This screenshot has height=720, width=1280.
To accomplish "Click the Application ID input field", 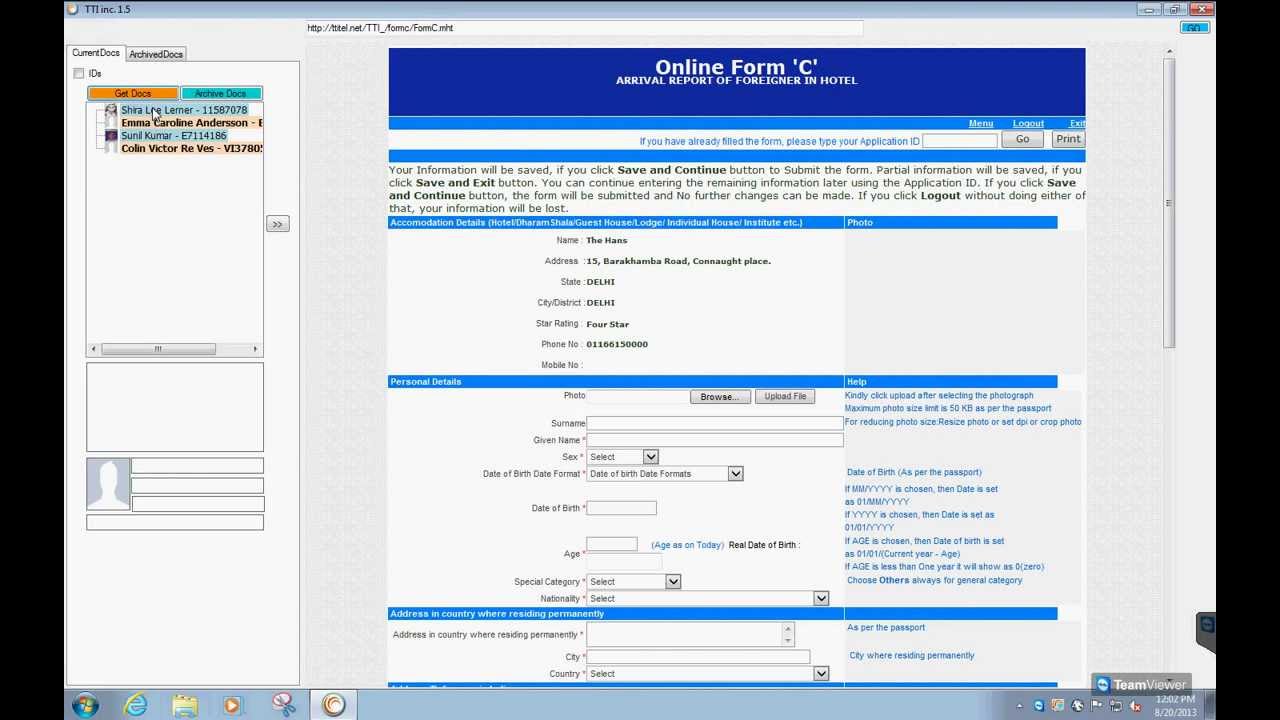I will (959, 141).
